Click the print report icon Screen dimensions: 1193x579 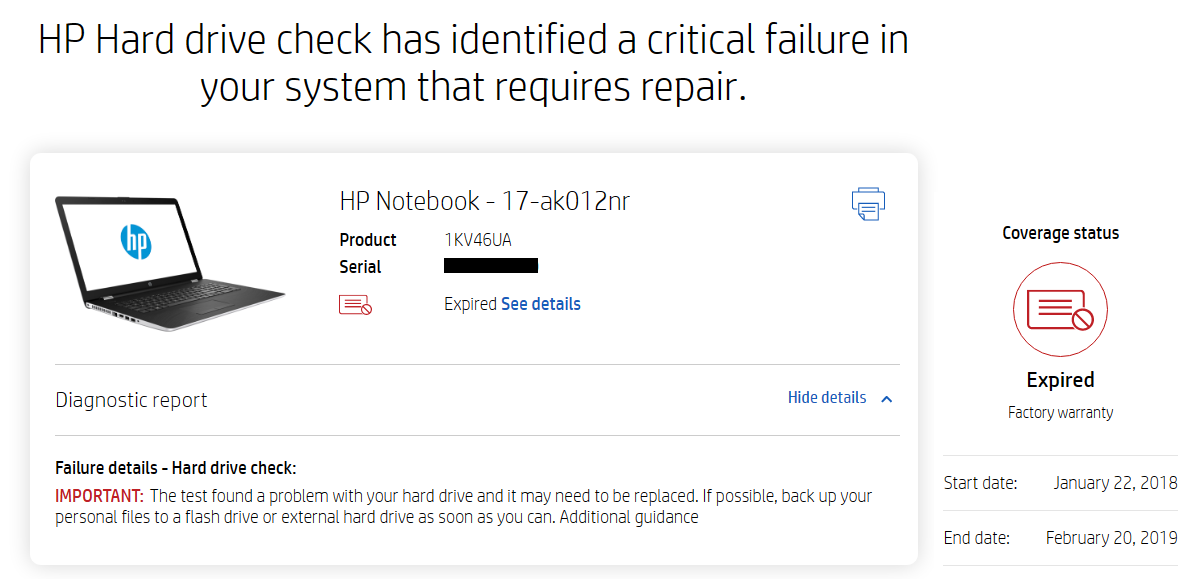(x=867, y=203)
